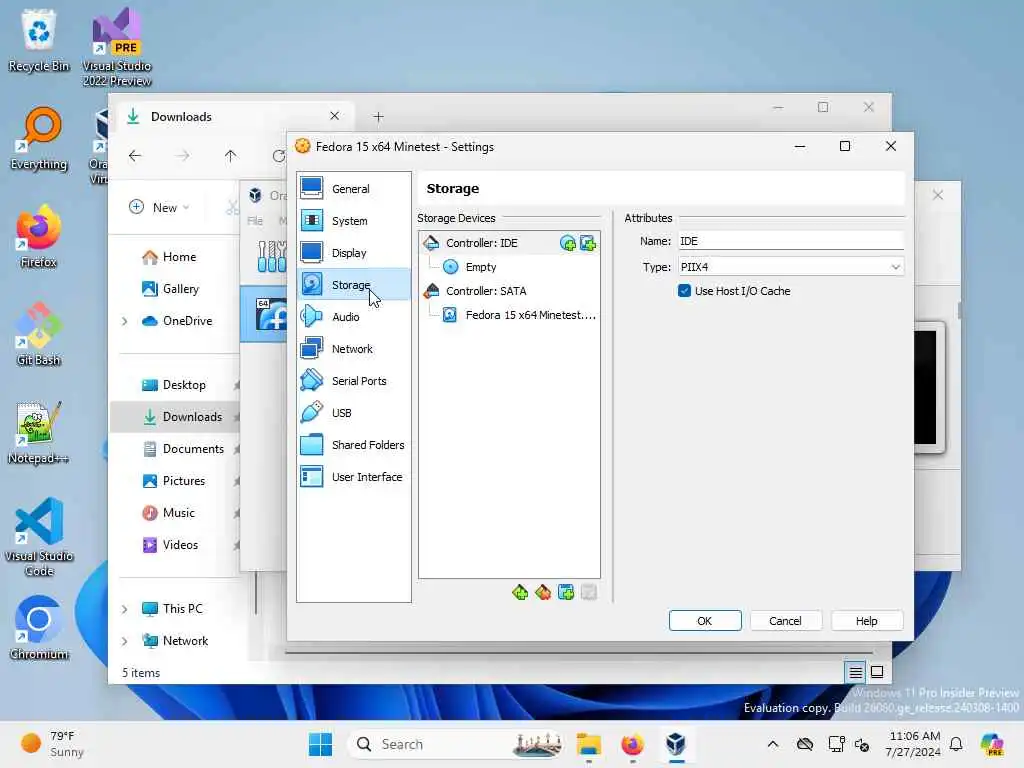Image resolution: width=1024 pixels, height=768 pixels.
Task: Click Cancel in the Settings dialog
Action: (x=785, y=621)
